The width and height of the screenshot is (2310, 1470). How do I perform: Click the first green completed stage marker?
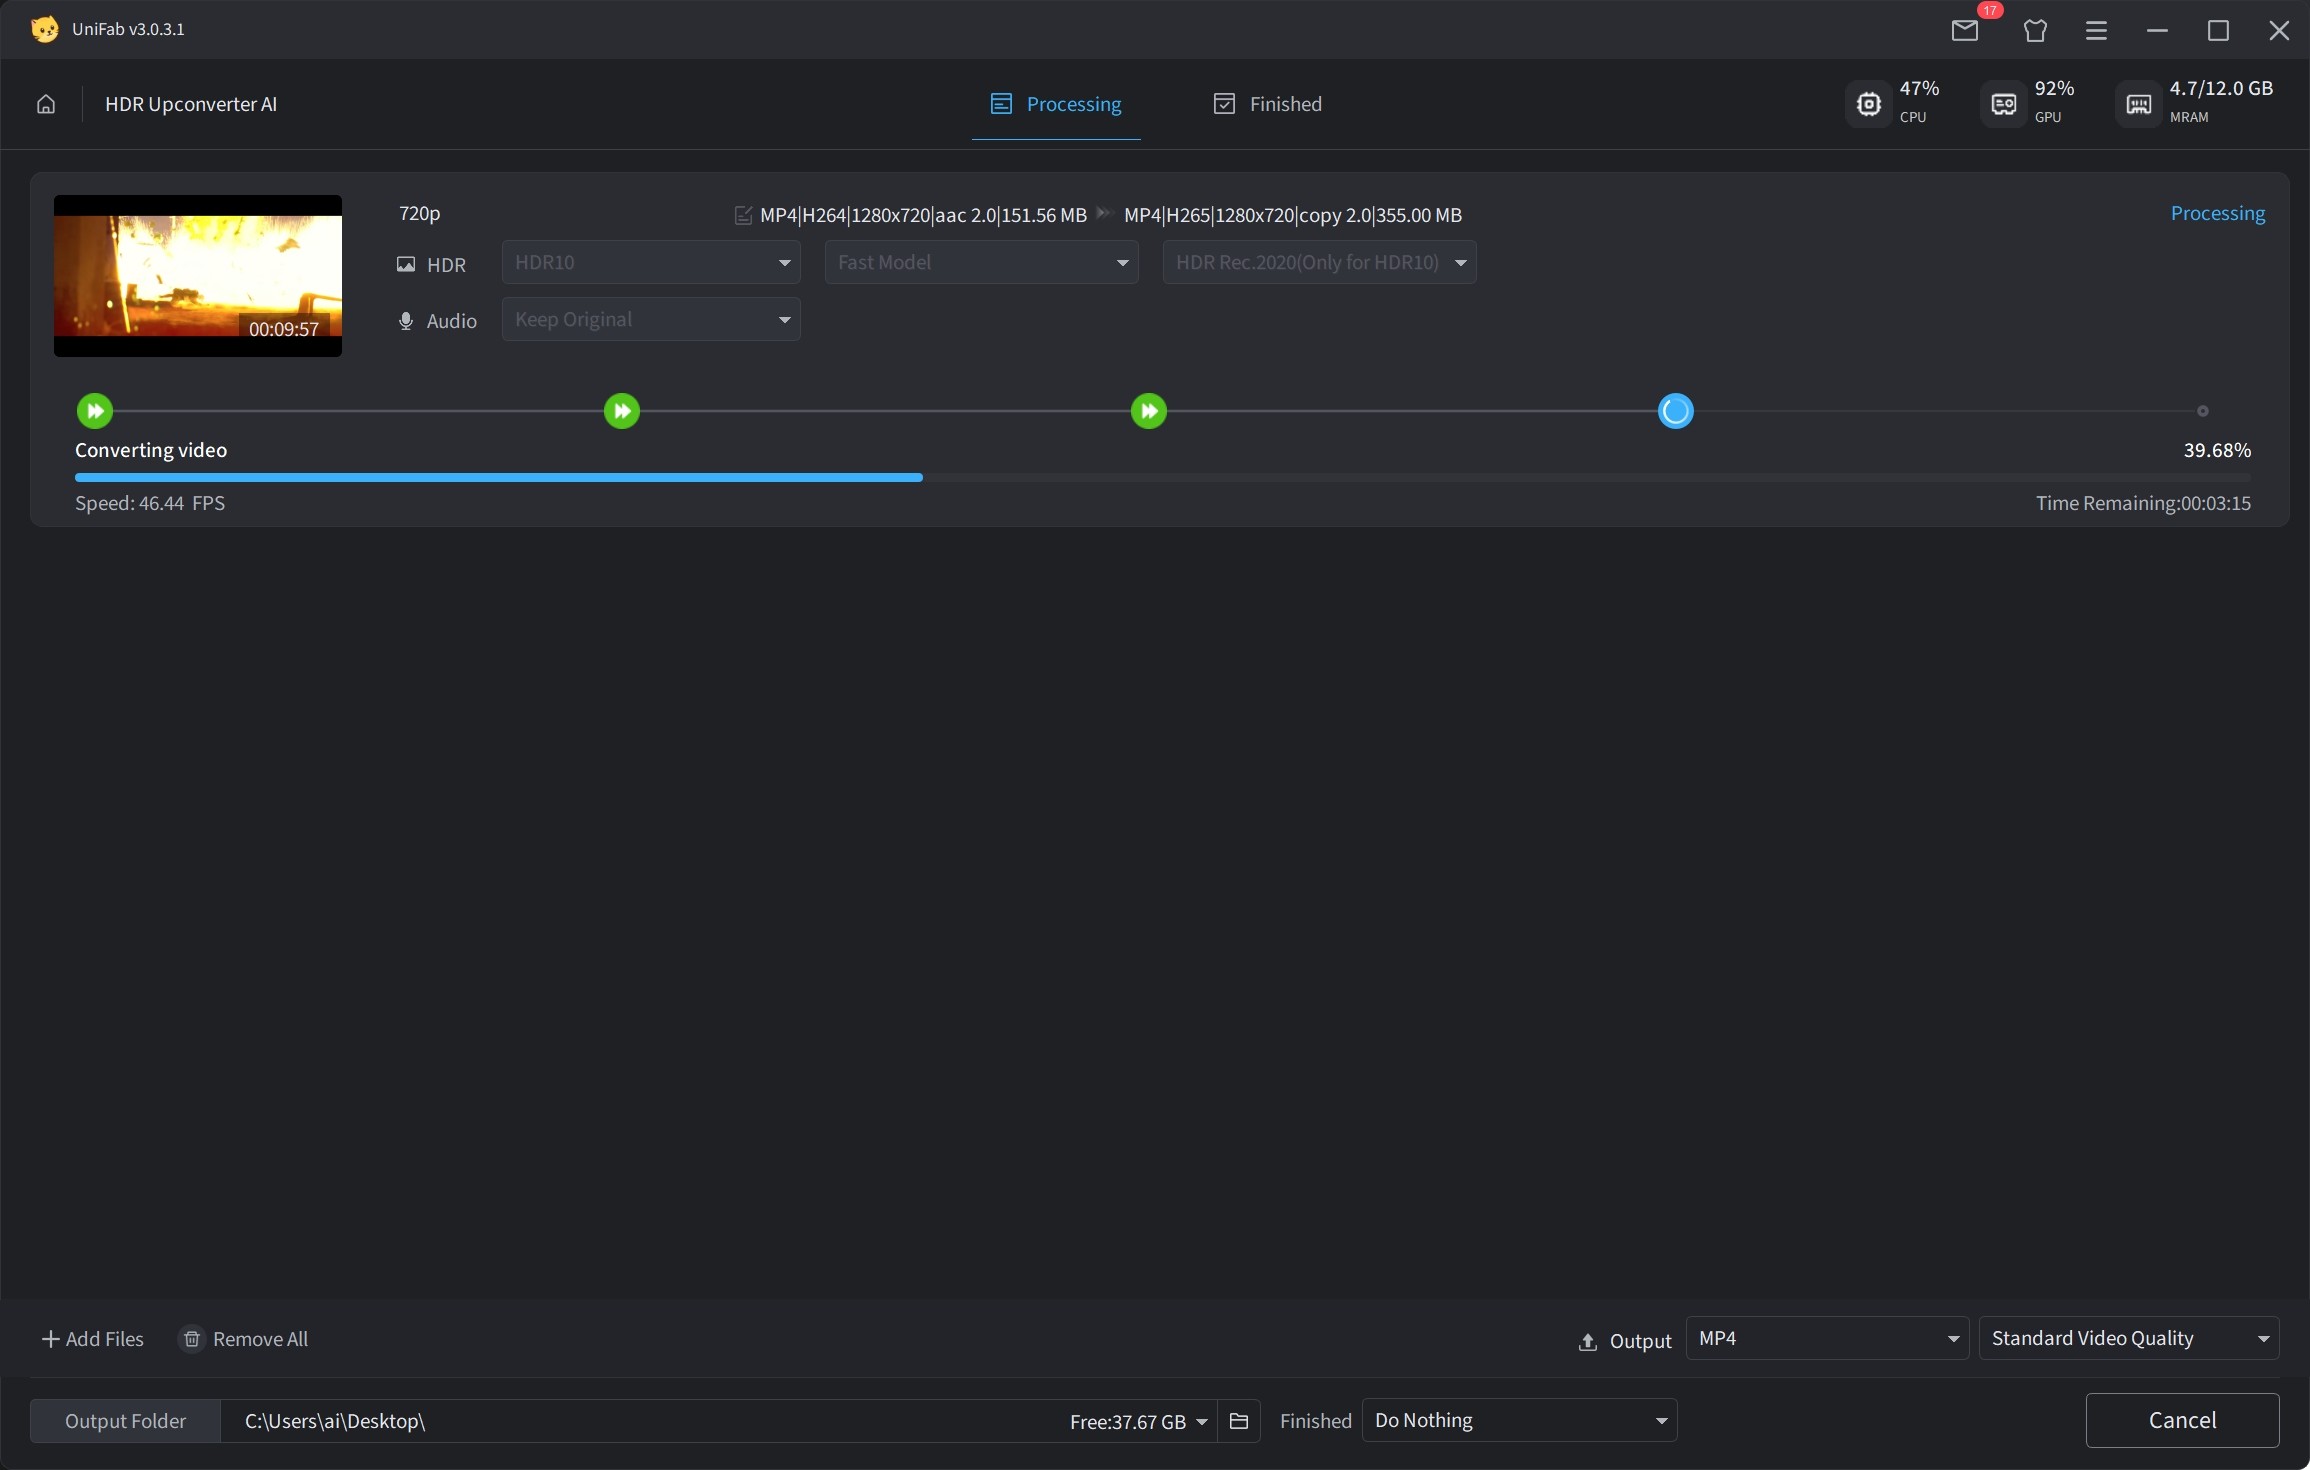pyautogui.click(x=95, y=411)
